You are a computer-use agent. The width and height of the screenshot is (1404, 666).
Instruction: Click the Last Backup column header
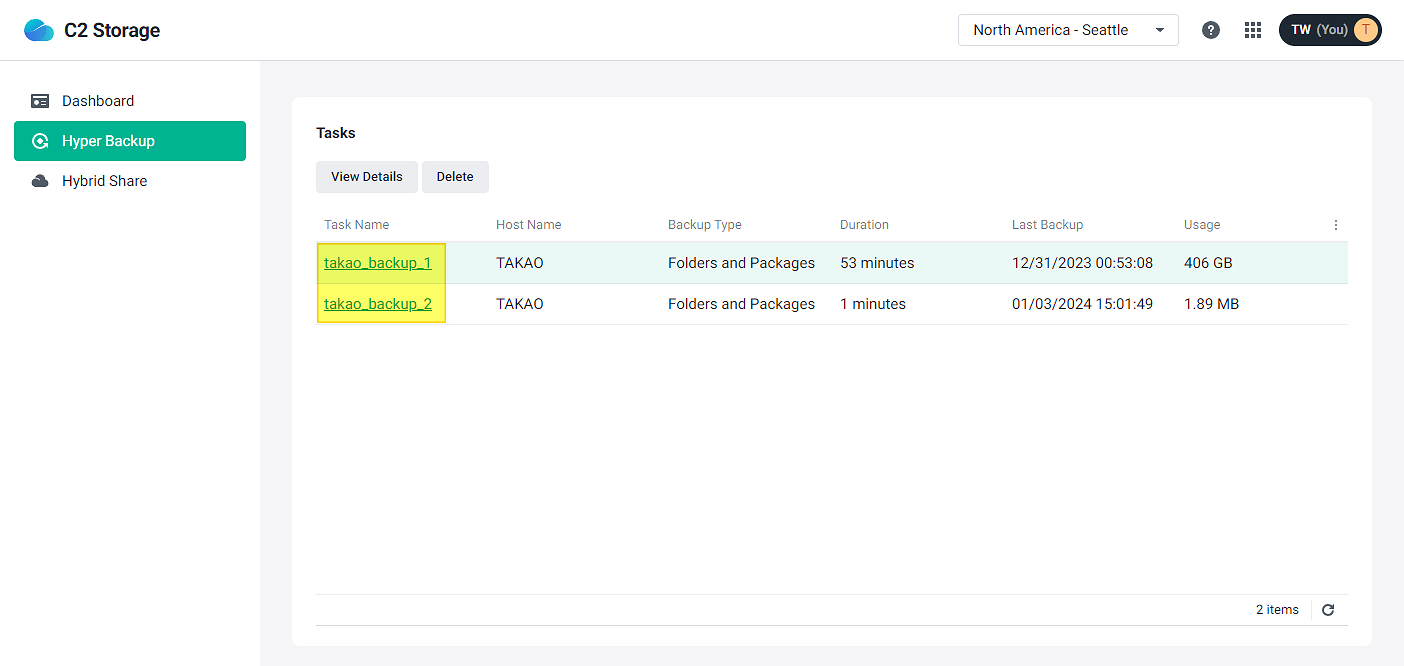coord(1047,224)
